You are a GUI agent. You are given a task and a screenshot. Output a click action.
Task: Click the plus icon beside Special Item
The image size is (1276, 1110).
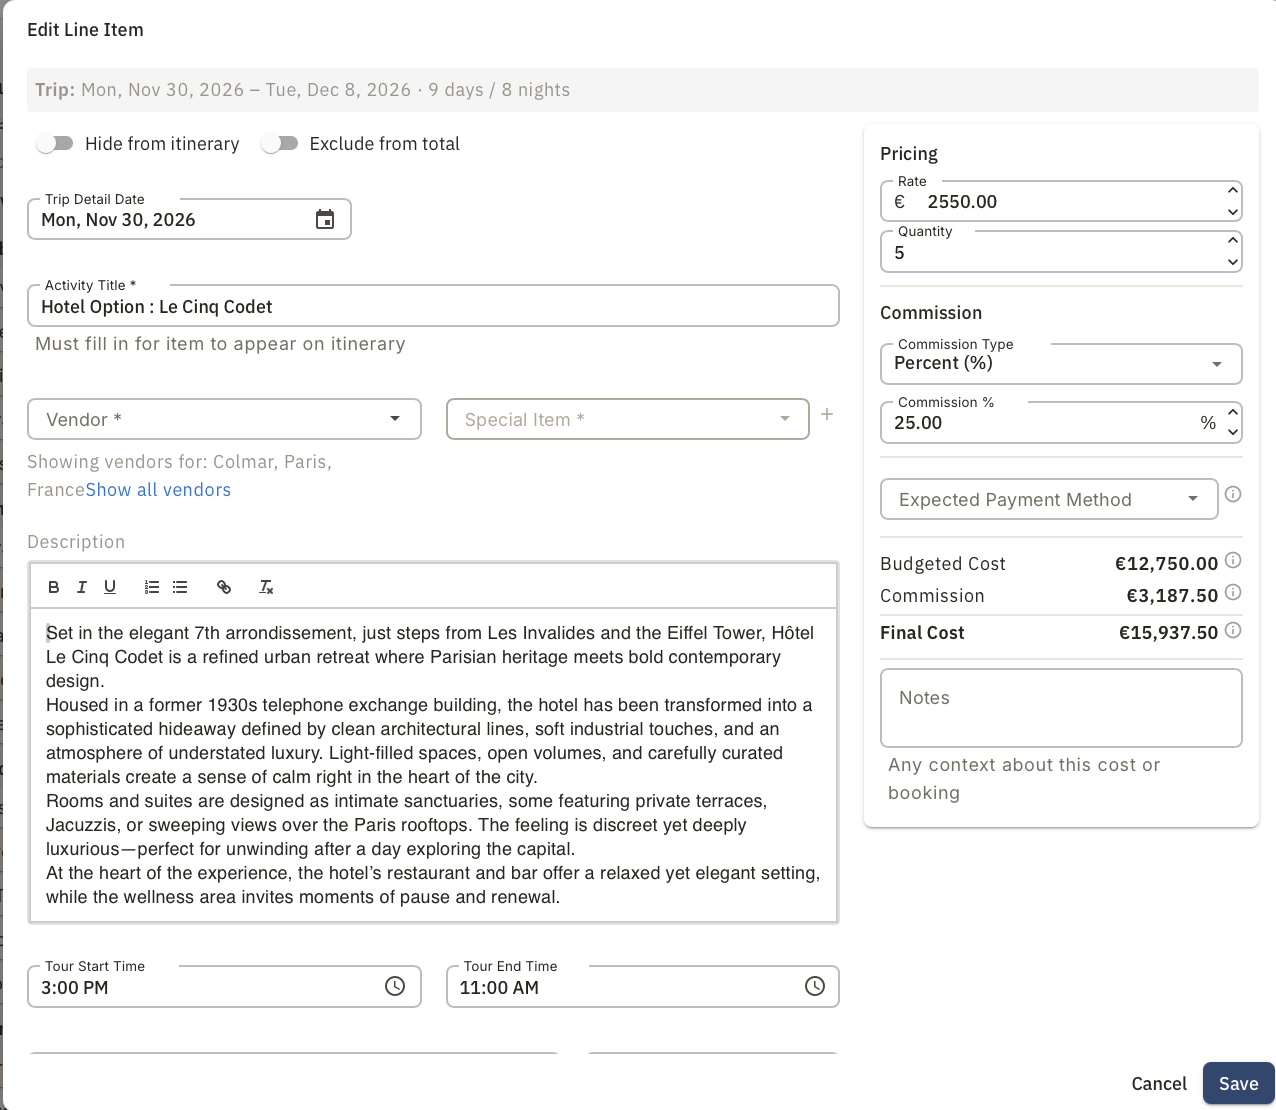point(827,414)
